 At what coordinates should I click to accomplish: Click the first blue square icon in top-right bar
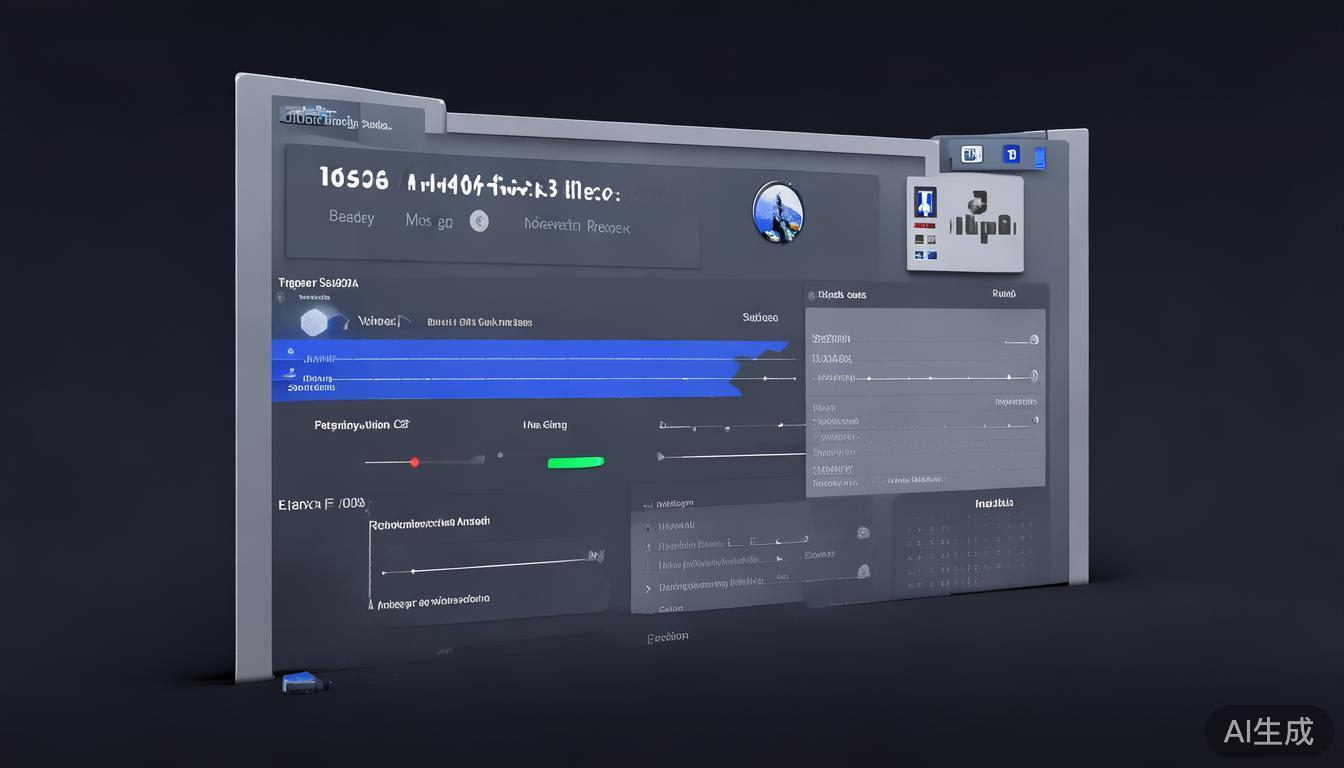[971, 154]
